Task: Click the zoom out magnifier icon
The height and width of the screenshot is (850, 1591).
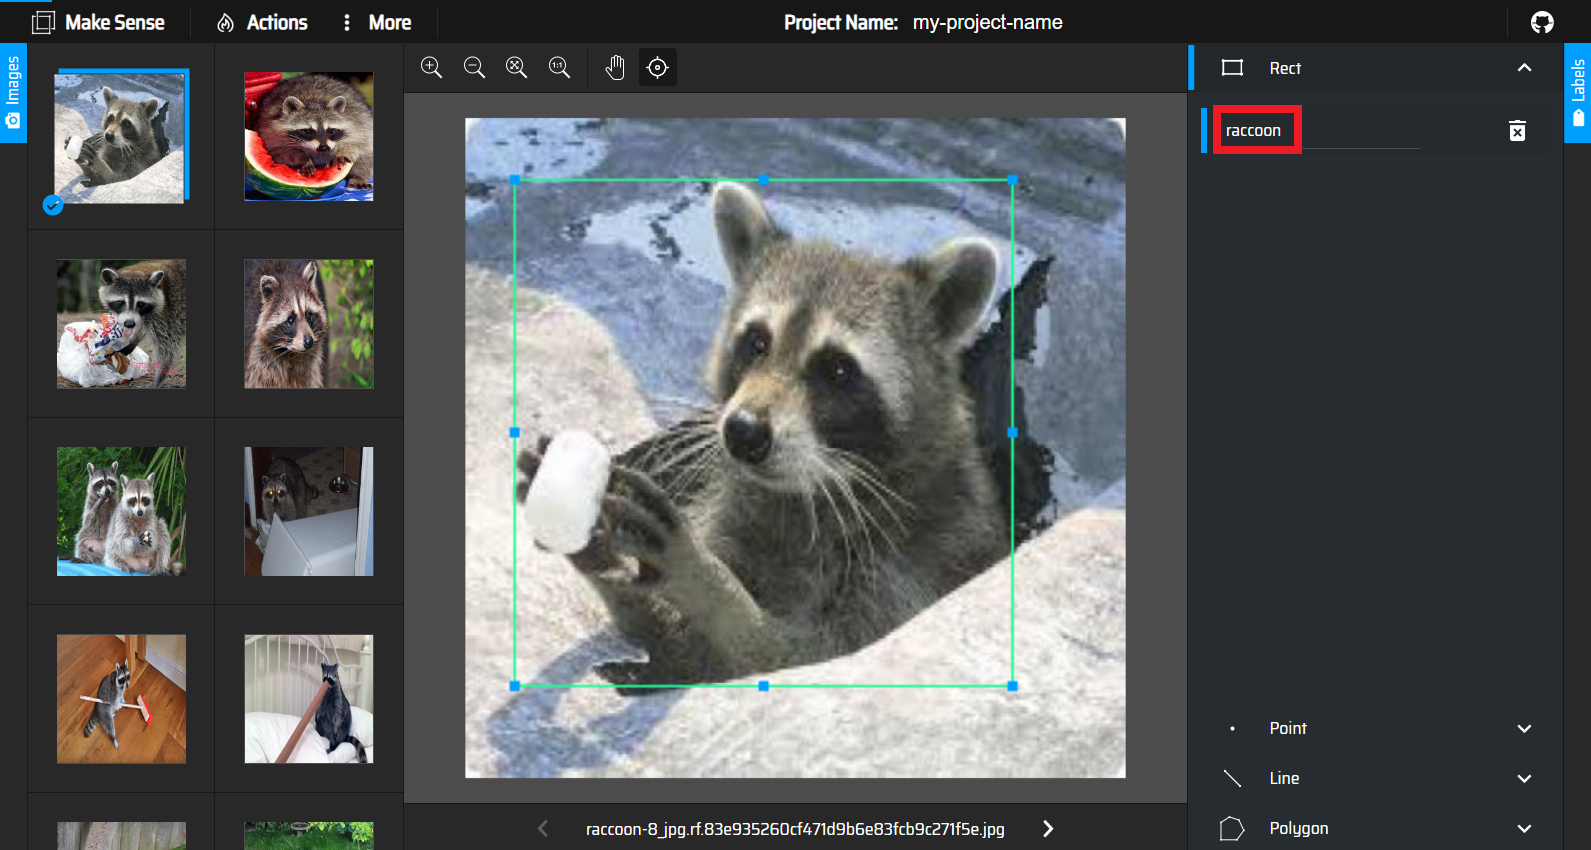Action: tap(474, 67)
